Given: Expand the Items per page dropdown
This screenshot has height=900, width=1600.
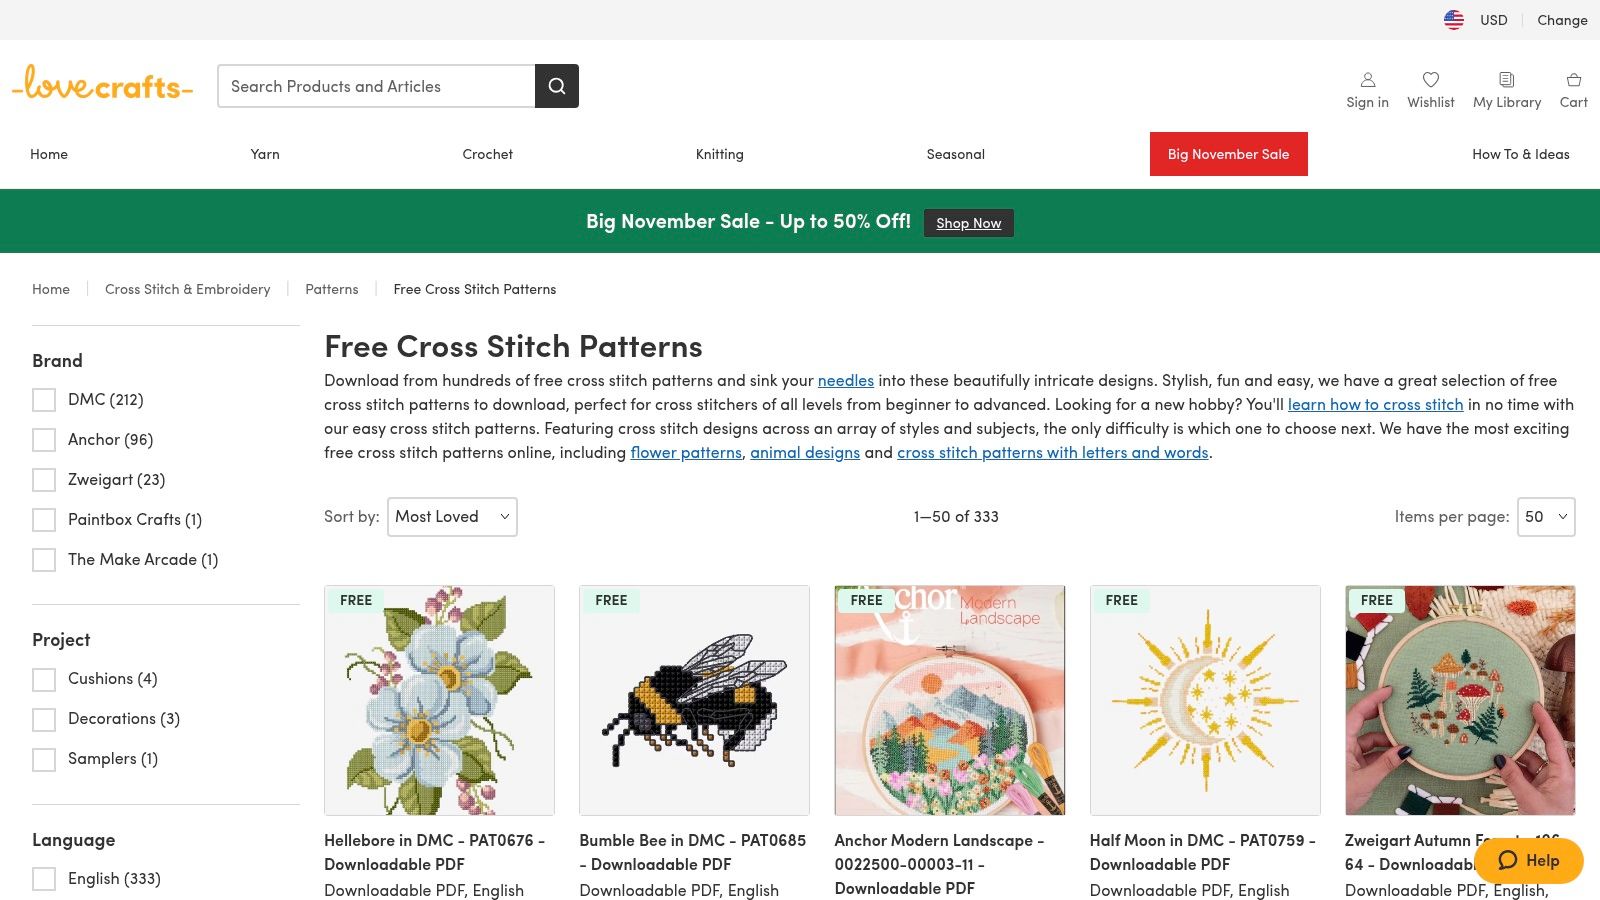Looking at the screenshot, I should tap(1546, 517).
